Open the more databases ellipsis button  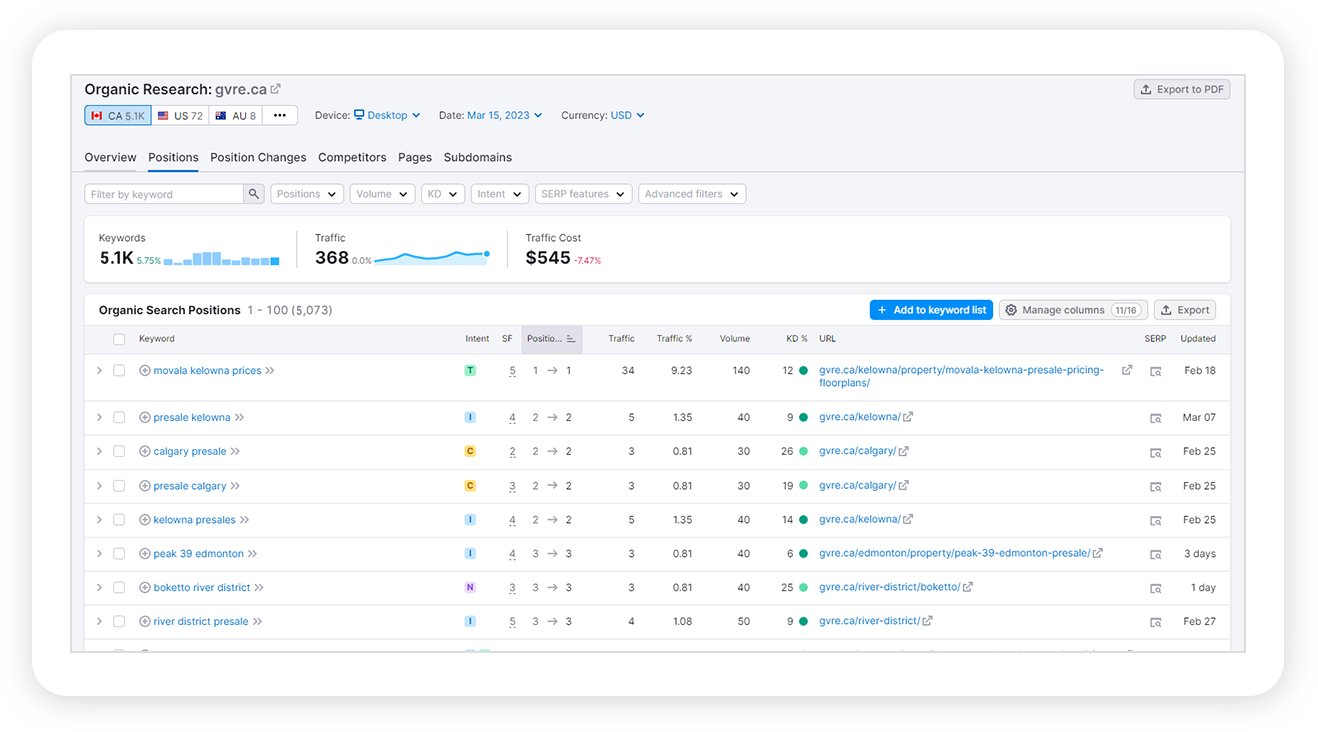coord(280,115)
